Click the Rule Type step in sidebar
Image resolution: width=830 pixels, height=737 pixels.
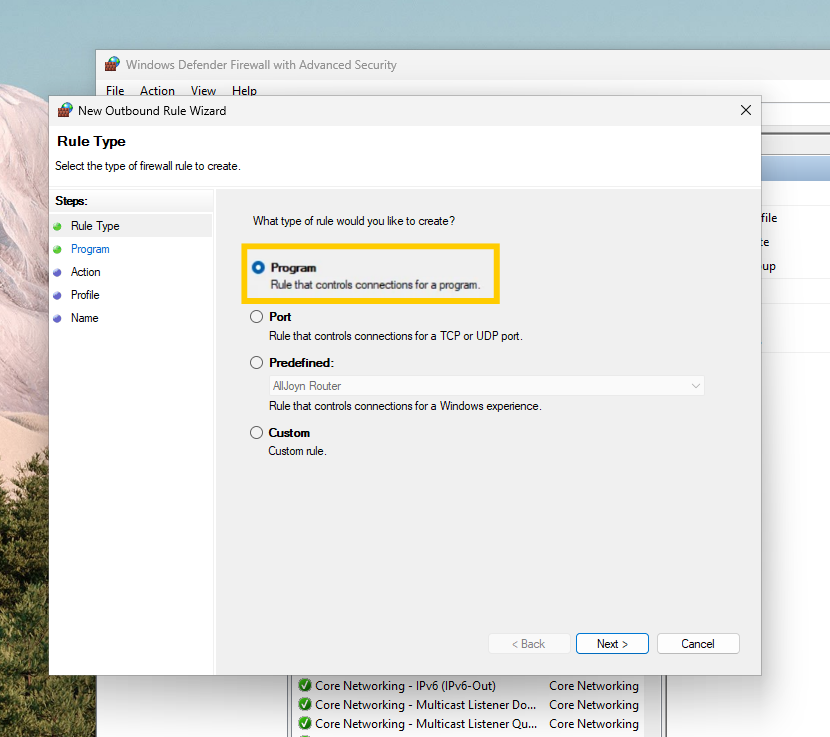tap(95, 226)
